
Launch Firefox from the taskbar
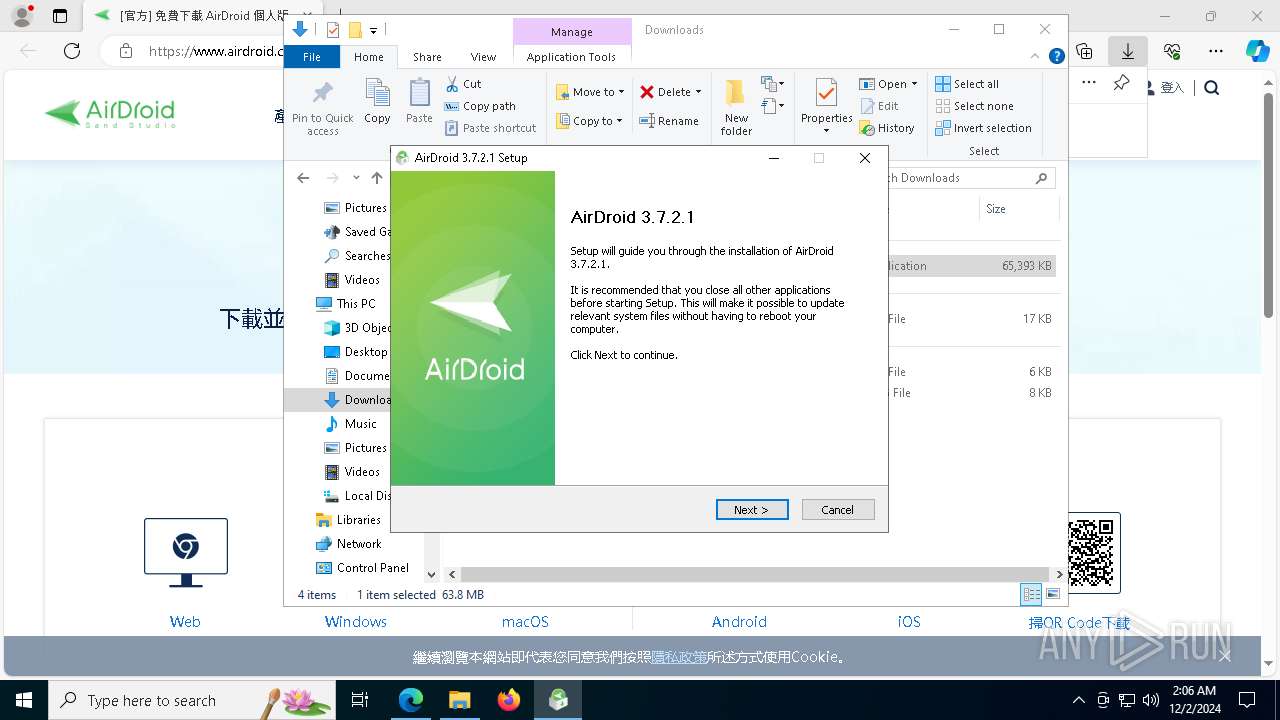pyautogui.click(x=509, y=700)
